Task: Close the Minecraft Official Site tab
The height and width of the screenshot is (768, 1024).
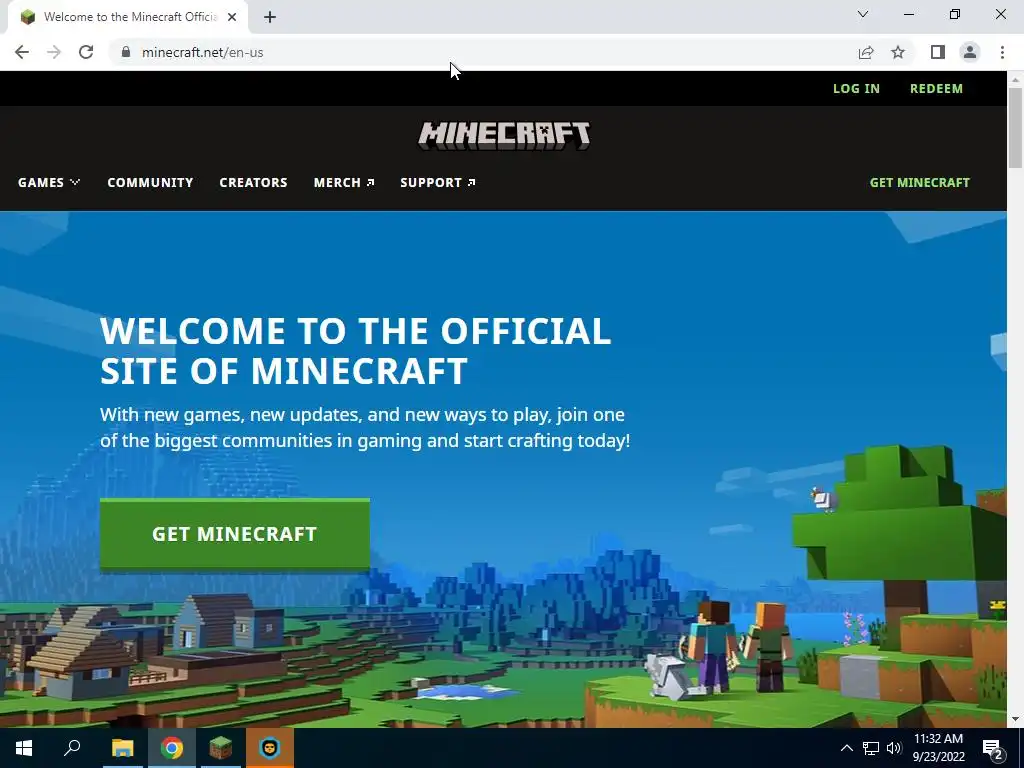Action: 232,17
